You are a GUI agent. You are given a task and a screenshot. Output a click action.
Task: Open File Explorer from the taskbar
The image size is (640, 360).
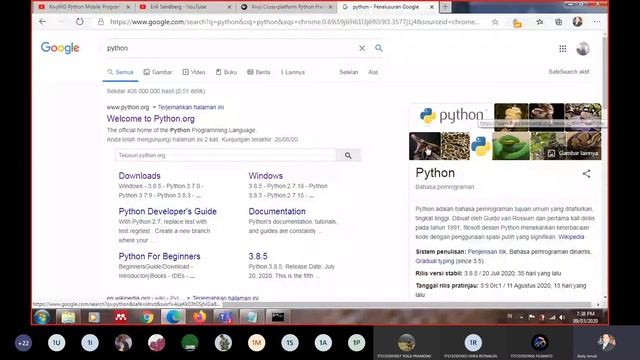pos(68,317)
